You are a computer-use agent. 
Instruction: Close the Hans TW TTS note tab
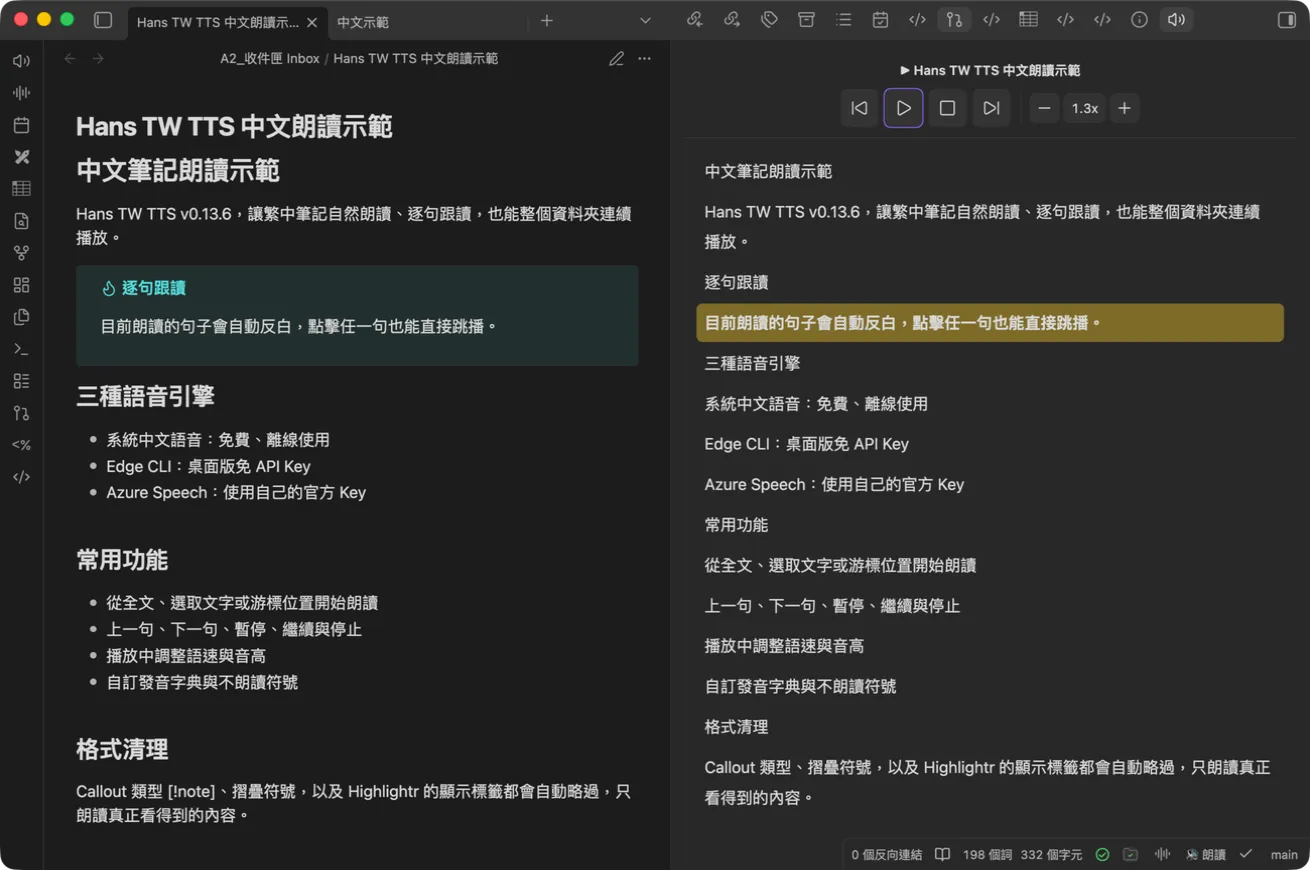point(312,22)
